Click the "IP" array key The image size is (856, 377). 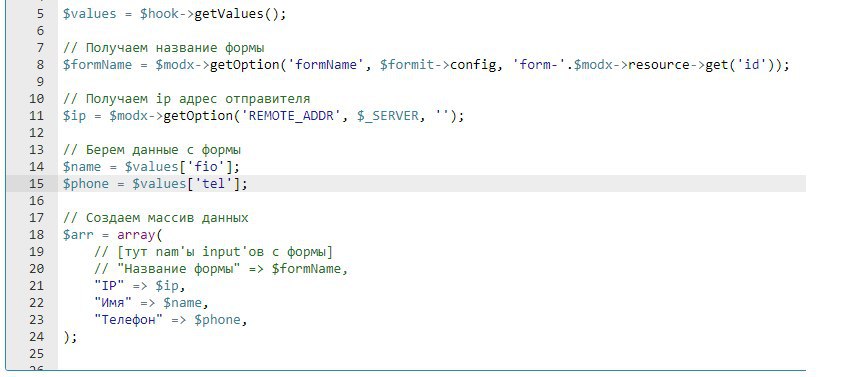109,286
